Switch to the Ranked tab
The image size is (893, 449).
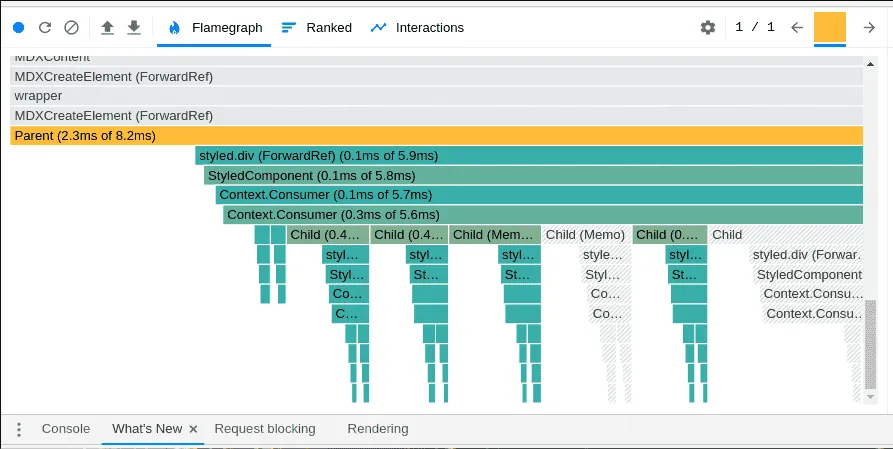317,27
